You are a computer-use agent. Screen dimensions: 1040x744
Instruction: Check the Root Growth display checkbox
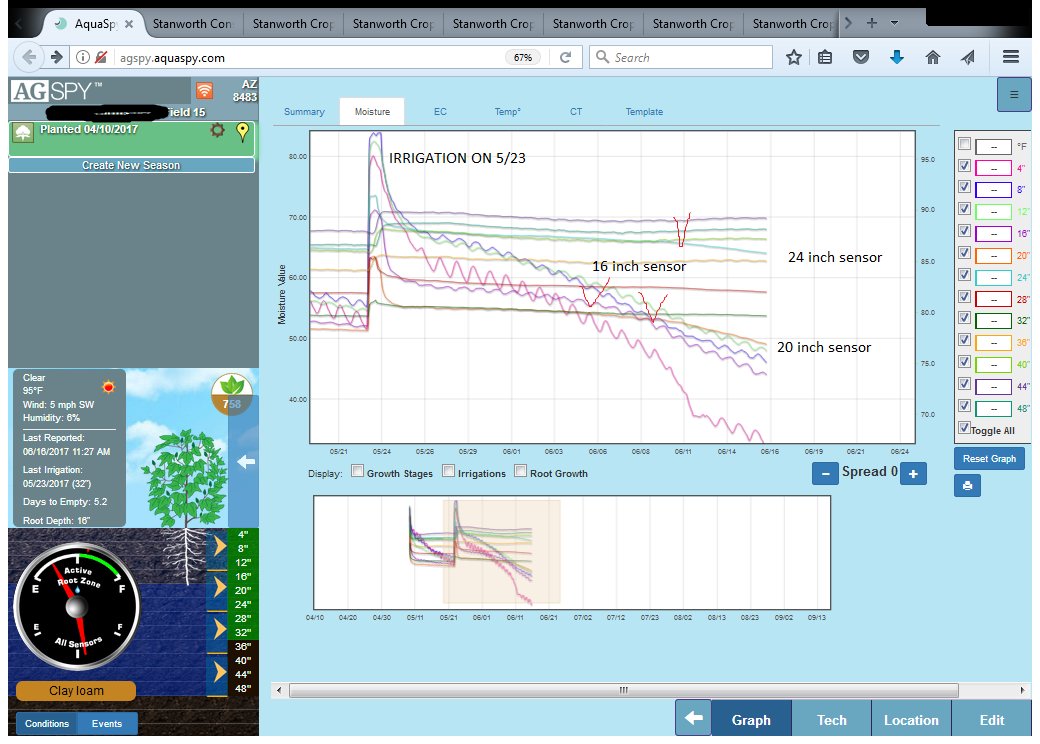520,470
